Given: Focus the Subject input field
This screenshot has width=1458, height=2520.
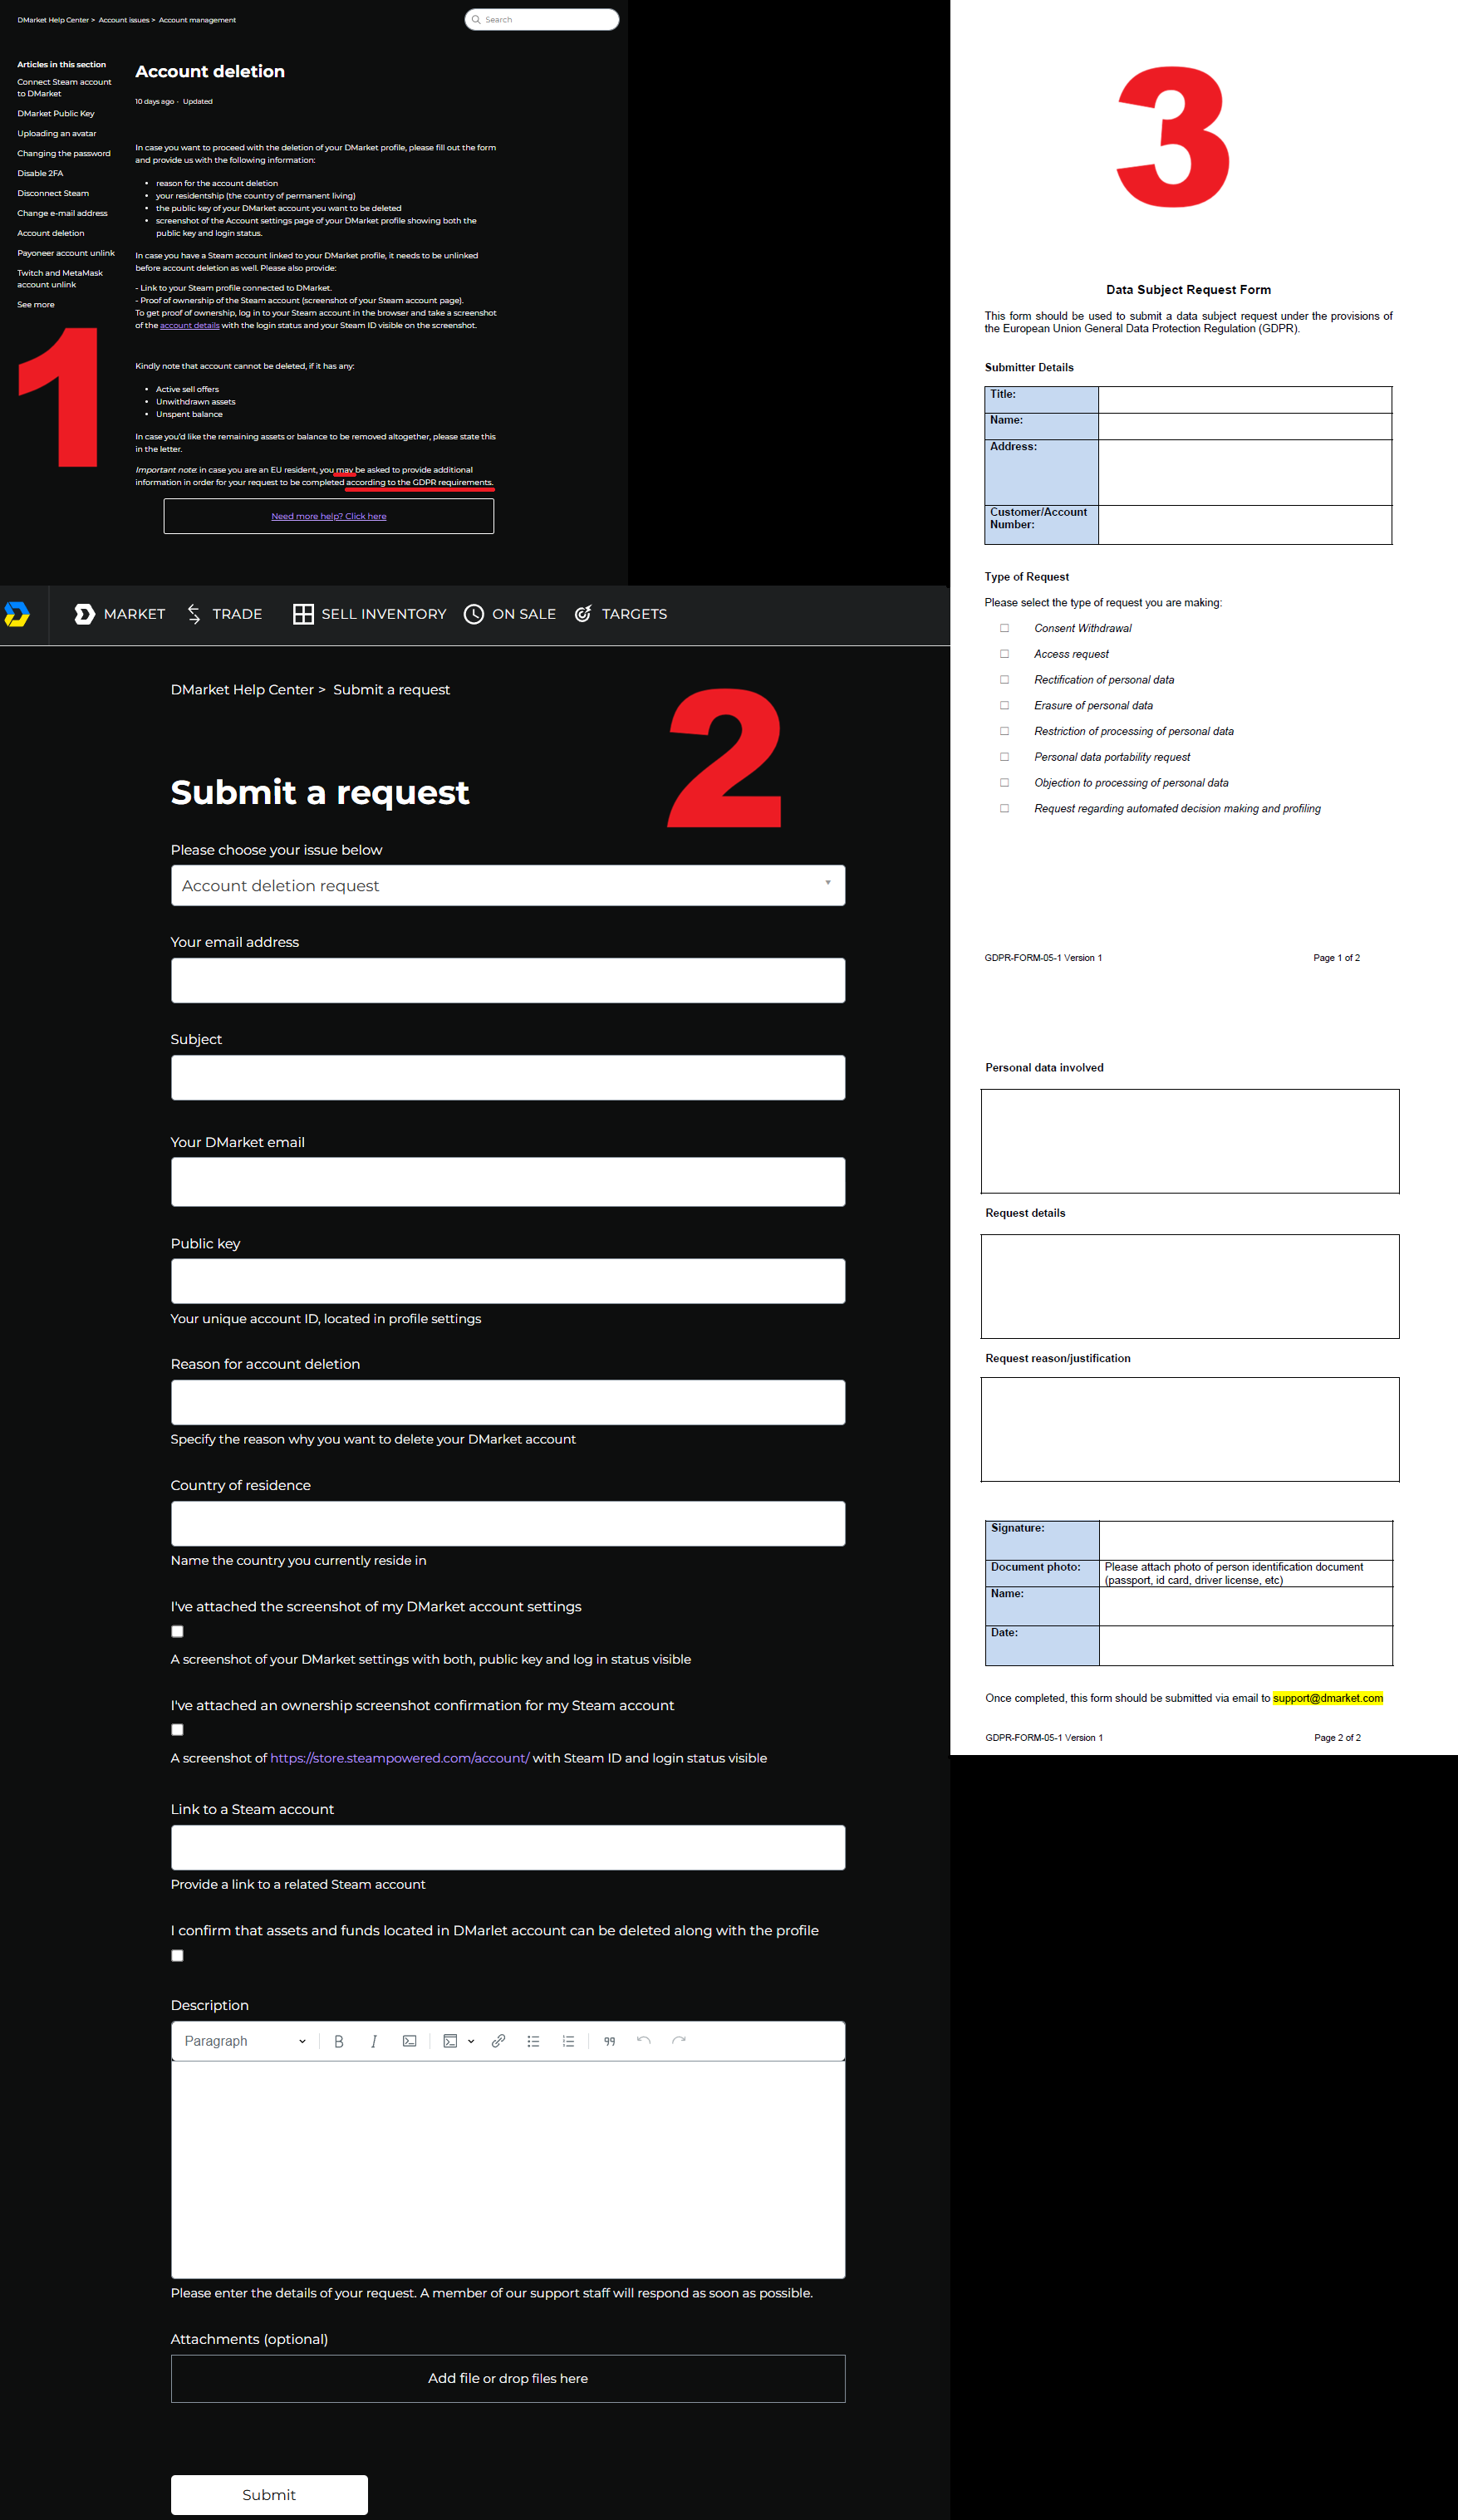Looking at the screenshot, I should click(508, 1077).
